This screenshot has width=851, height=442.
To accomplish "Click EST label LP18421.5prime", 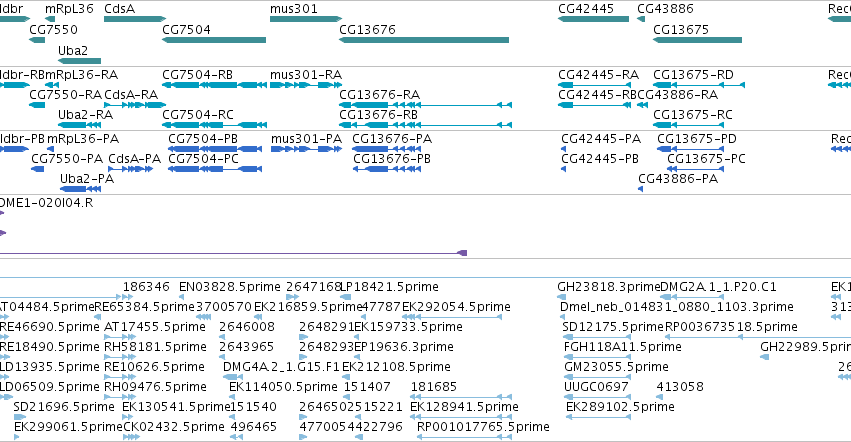I will pyautogui.click(x=389, y=287).
